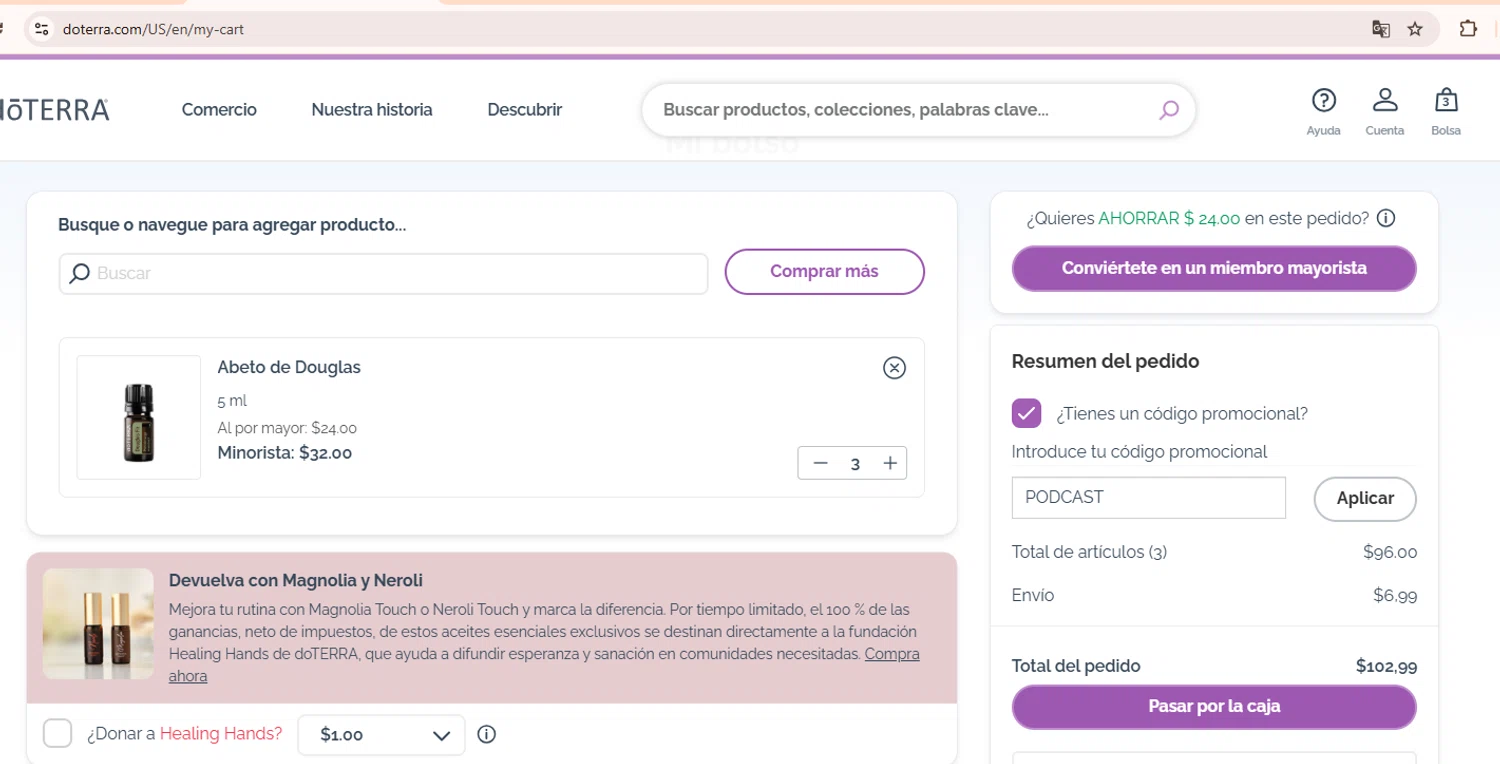Screen dimensions: 1500x764
Task: Open the Comercio menu
Action: click(219, 110)
